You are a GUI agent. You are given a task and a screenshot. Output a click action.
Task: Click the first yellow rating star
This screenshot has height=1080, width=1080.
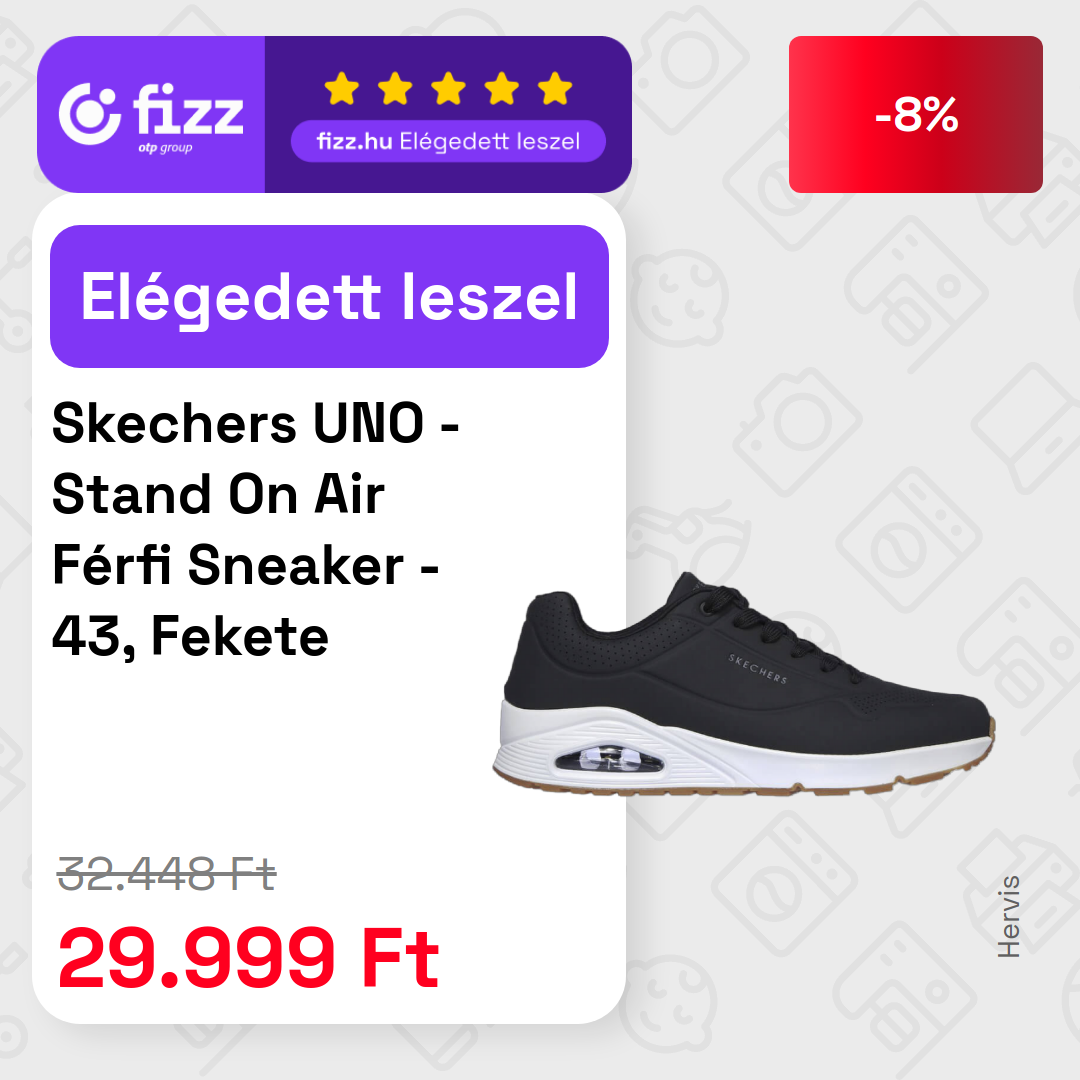(342, 89)
